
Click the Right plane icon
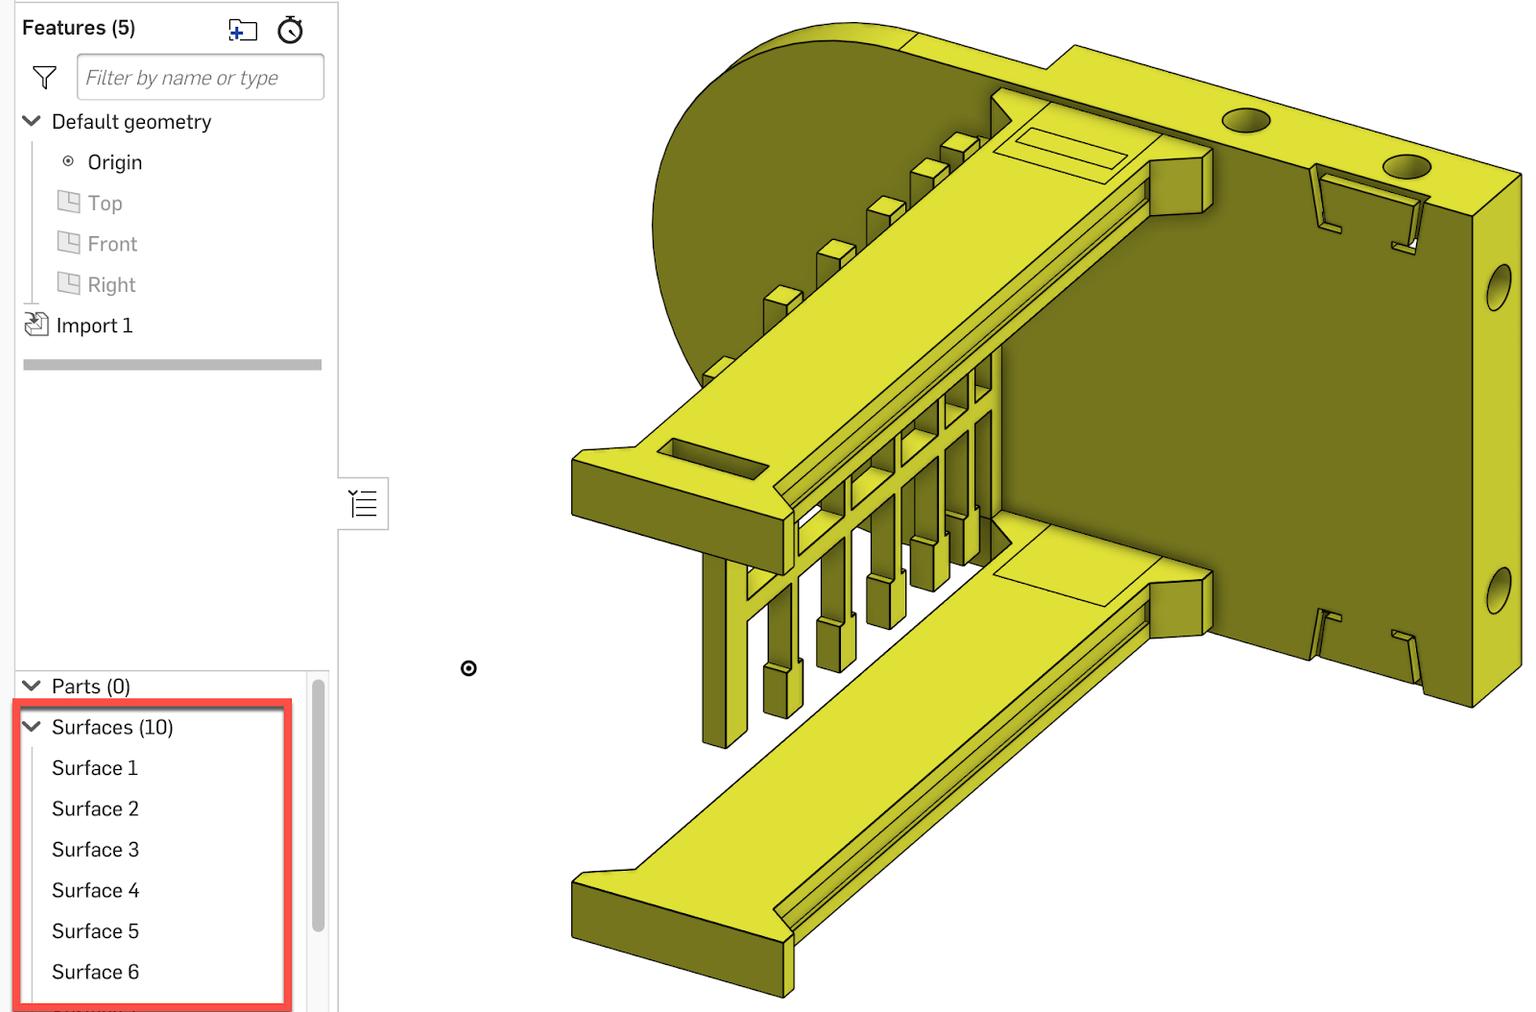(68, 284)
